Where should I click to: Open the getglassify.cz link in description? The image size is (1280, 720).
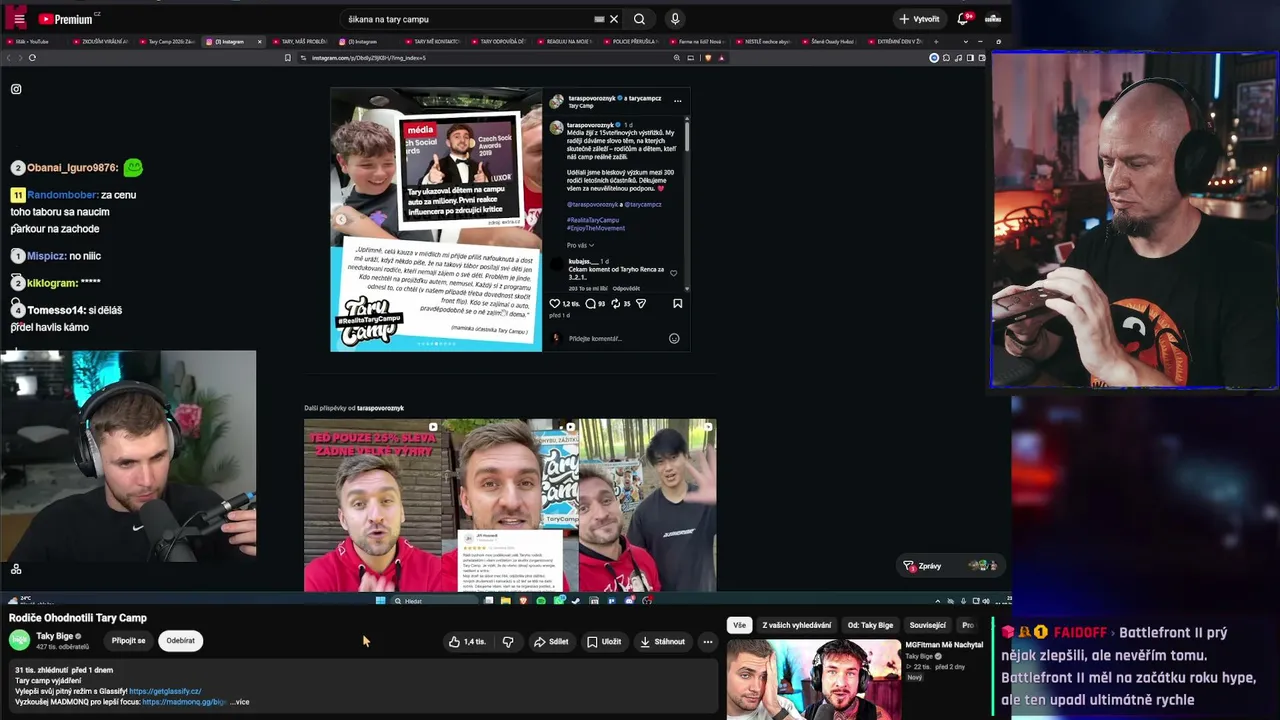[165, 691]
